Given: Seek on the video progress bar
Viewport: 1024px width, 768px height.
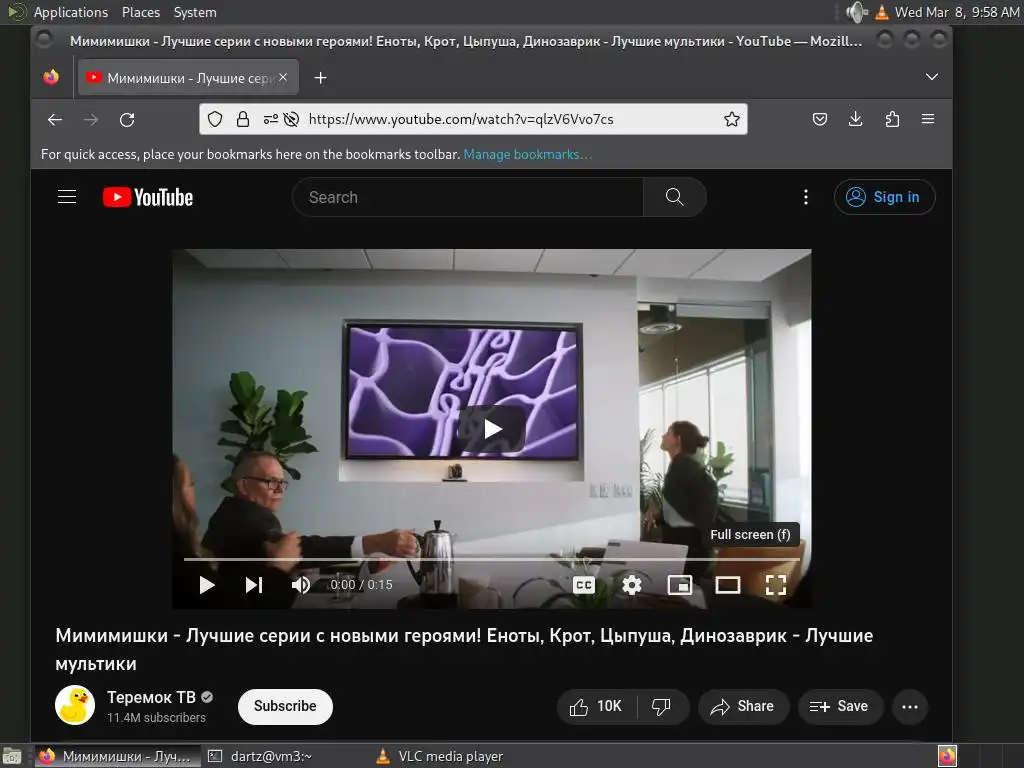Looking at the screenshot, I should tap(491, 559).
